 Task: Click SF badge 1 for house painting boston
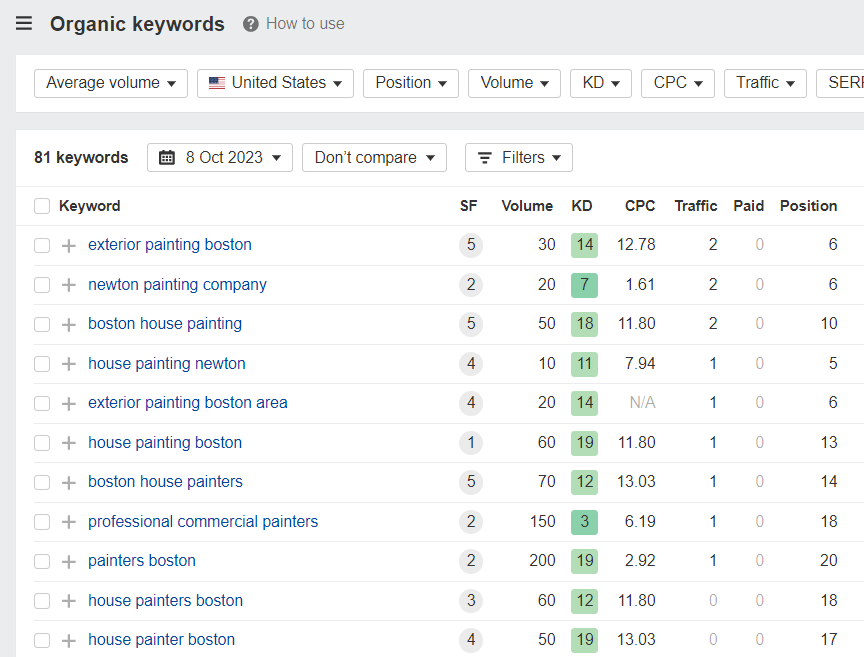pyautogui.click(x=471, y=443)
